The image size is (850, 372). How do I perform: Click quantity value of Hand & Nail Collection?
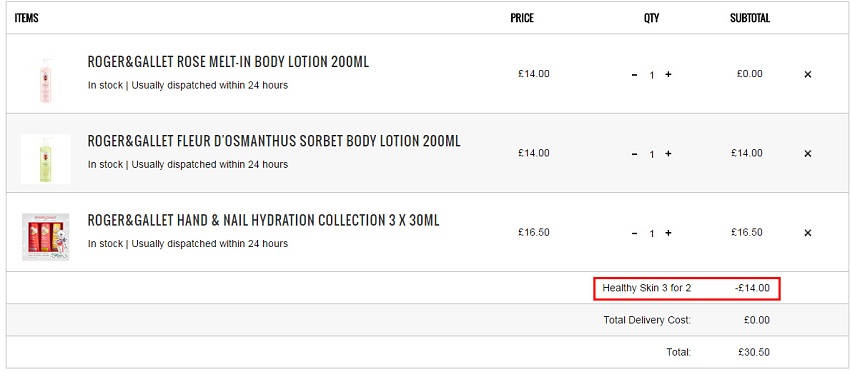[652, 234]
